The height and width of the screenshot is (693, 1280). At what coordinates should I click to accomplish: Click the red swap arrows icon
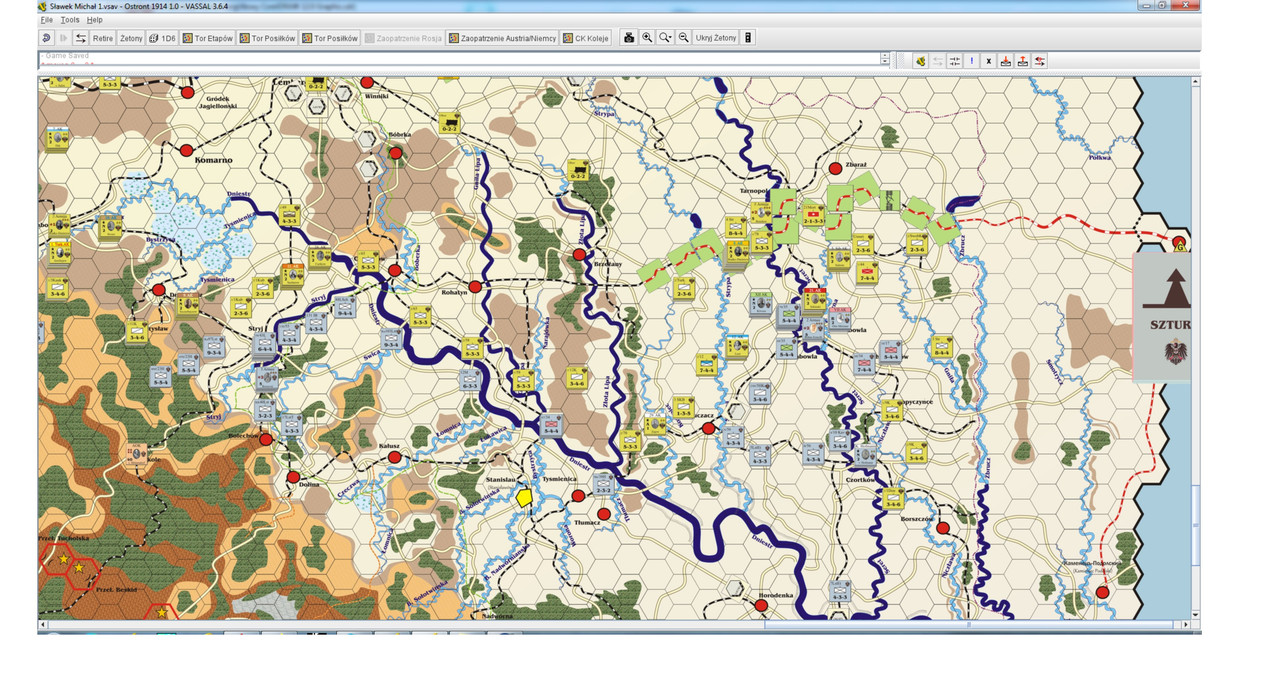(1040, 61)
